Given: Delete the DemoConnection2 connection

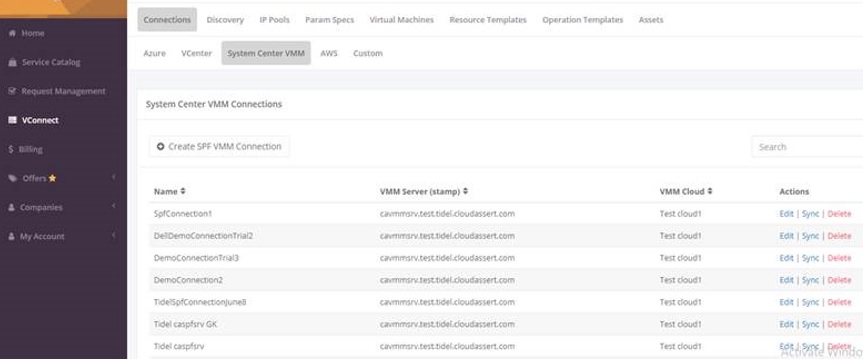Looking at the screenshot, I should (x=839, y=280).
